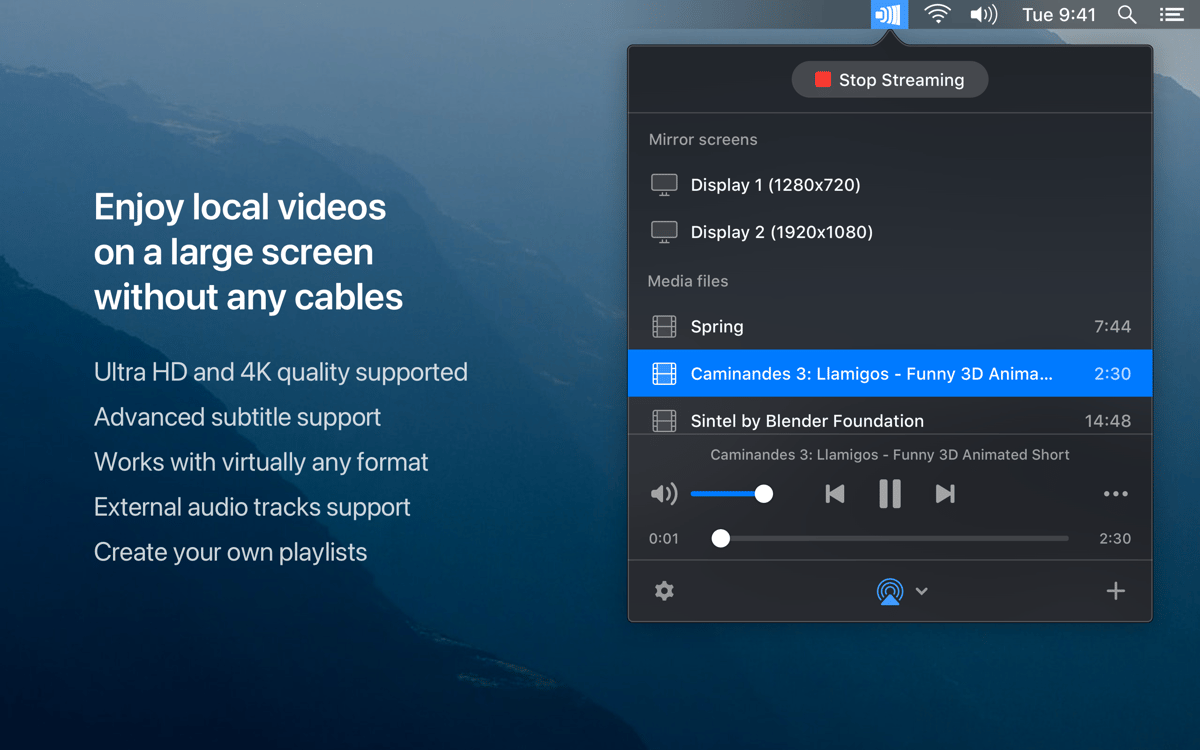This screenshot has width=1200, height=750.
Task: Open the Wi-Fi menu in menu bar
Action: pyautogui.click(x=937, y=15)
